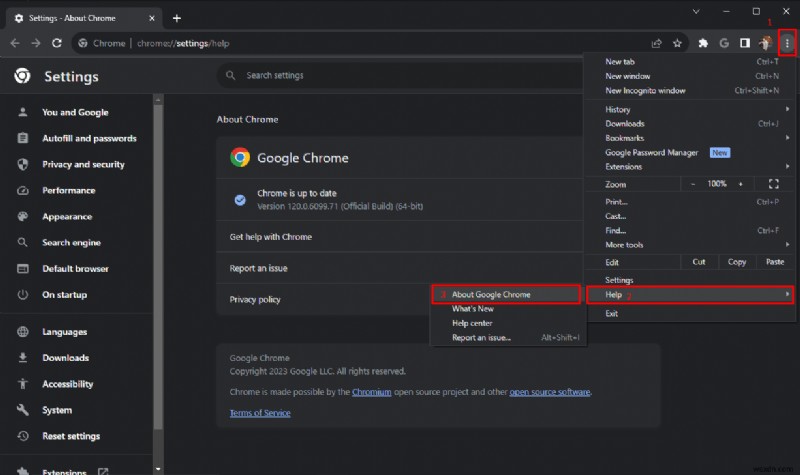Image resolution: width=800 pixels, height=475 pixels.
Task: Open Terms of Service link
Action: (260, 413)
